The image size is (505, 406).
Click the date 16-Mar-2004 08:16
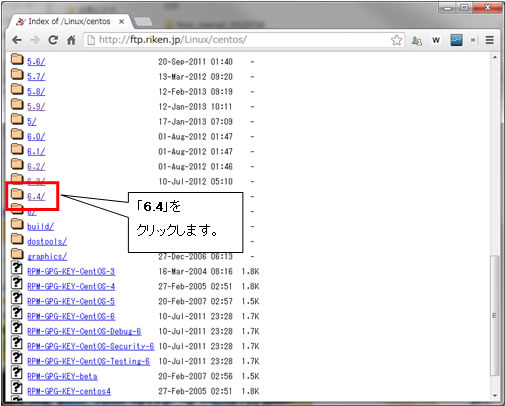click(x=195, y=272)
